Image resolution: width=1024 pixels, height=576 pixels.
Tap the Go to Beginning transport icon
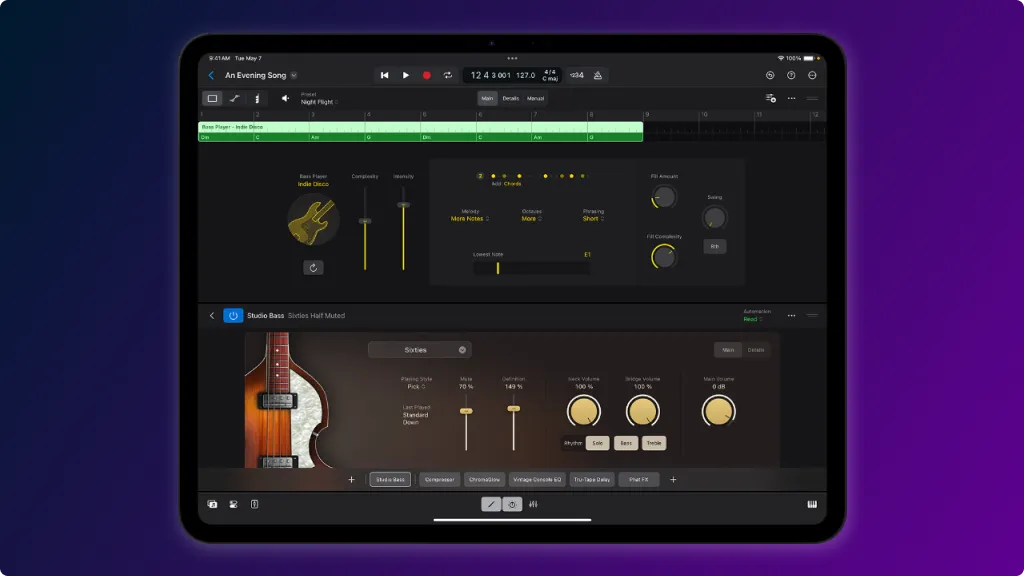pyautogui.click(x=385, y=75)
